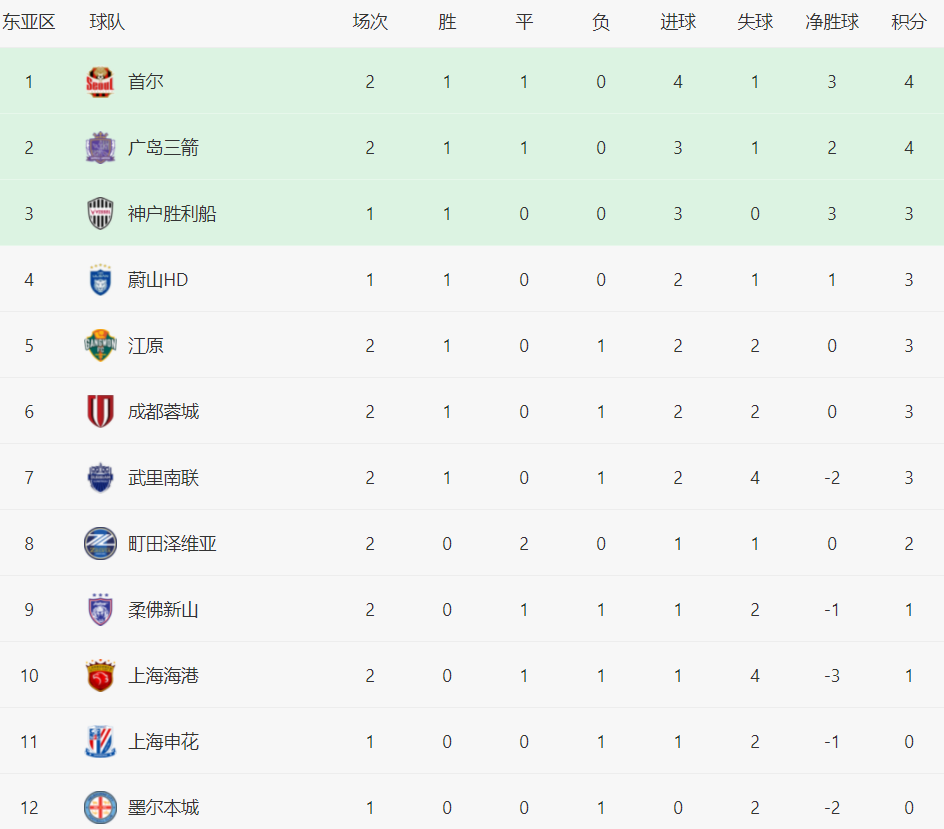Click the FC Seoul team logo
Image resolution: width=944 pixels, height=829 pixels.
pos(100,82)
